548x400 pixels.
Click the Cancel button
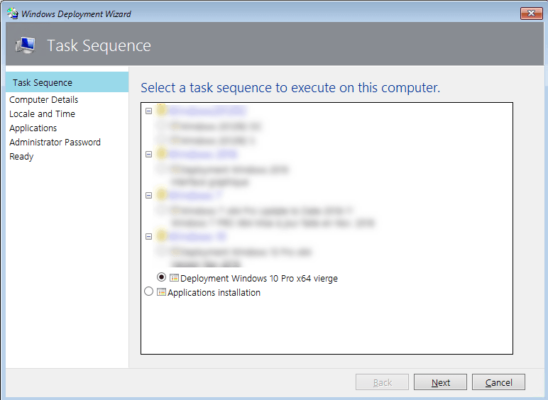(498, 382)
